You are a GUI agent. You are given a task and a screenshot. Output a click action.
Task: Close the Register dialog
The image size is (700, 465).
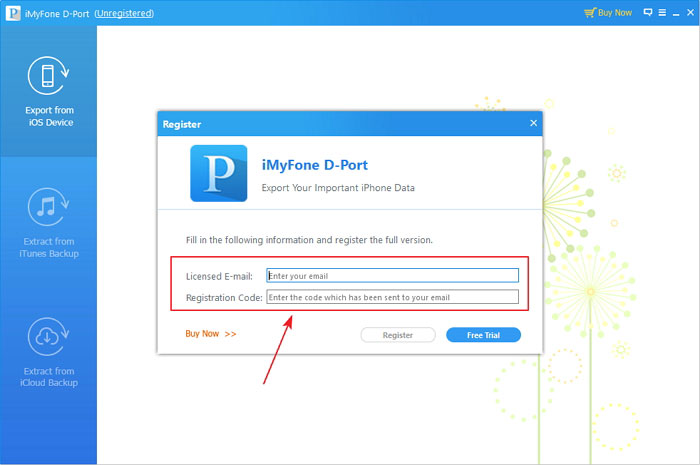(x=533, y=123)
